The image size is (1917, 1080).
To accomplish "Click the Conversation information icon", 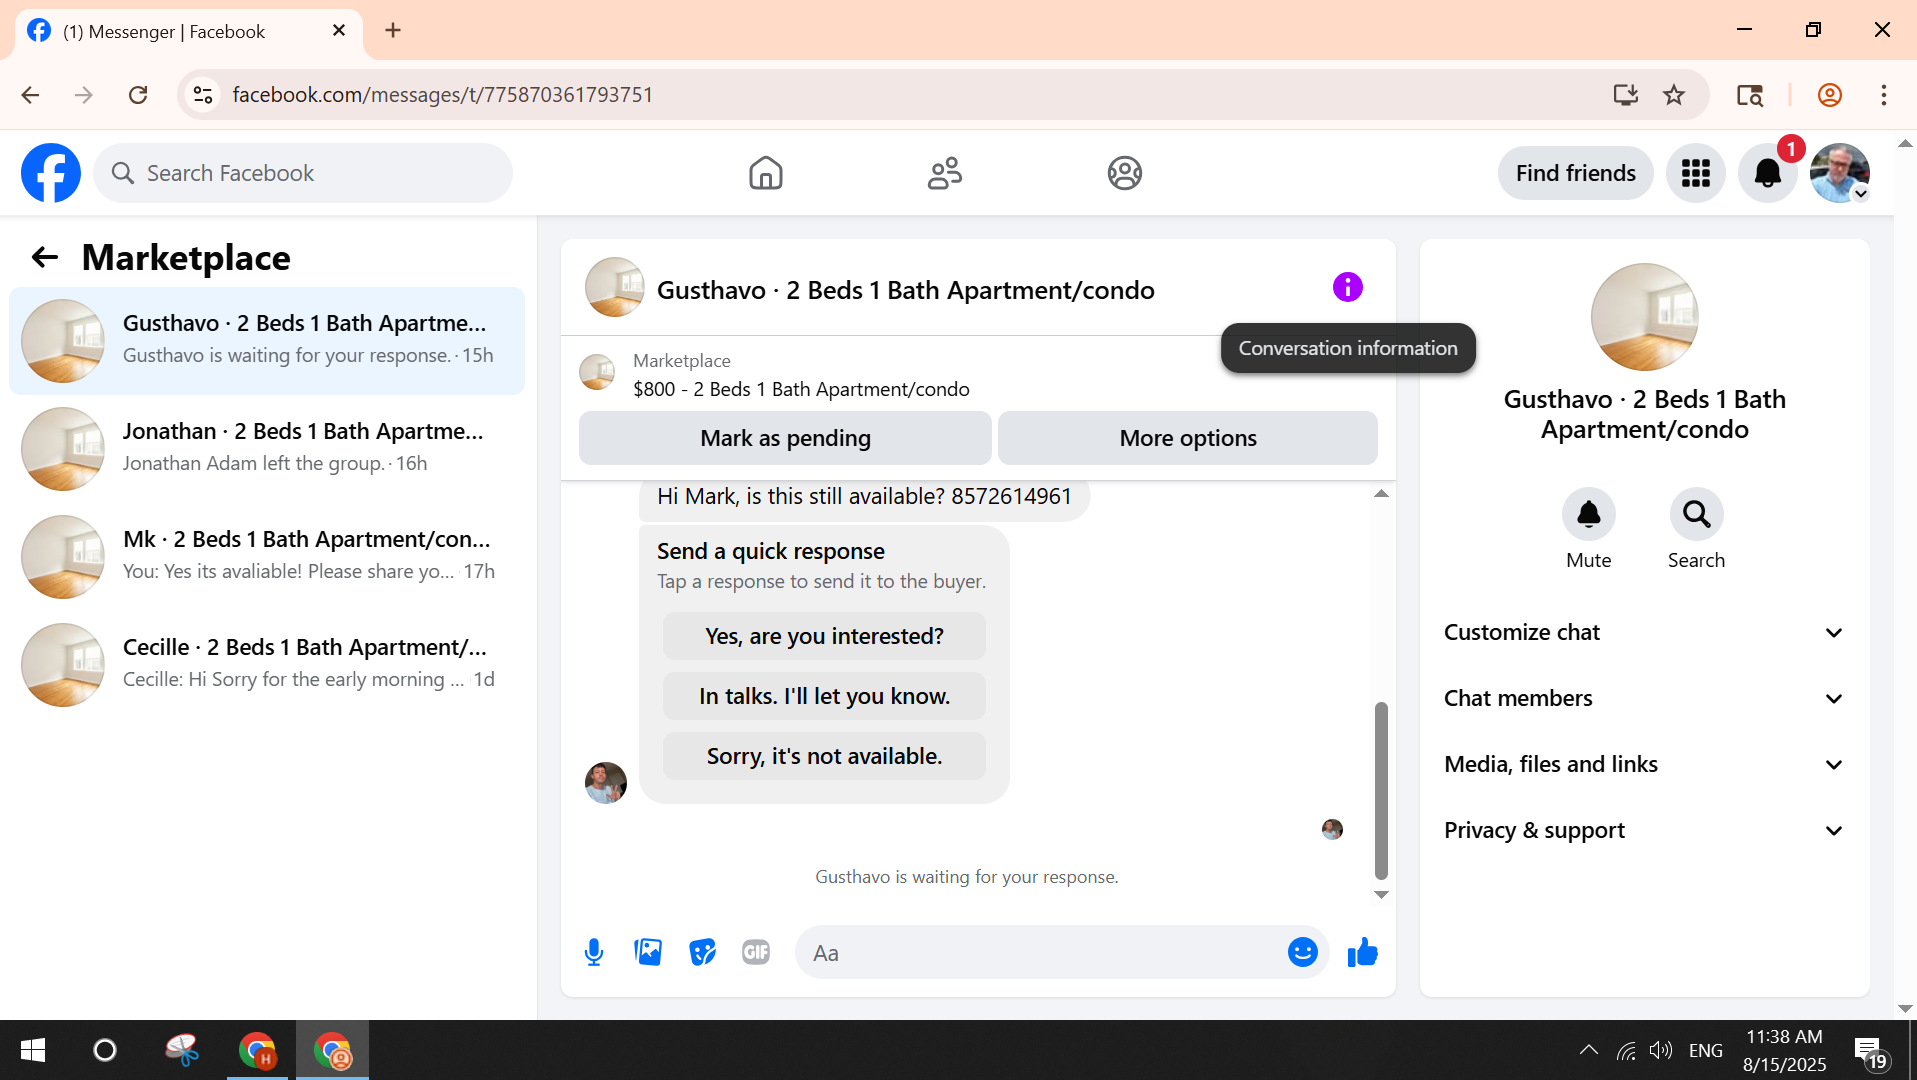I will [1348, 288].
